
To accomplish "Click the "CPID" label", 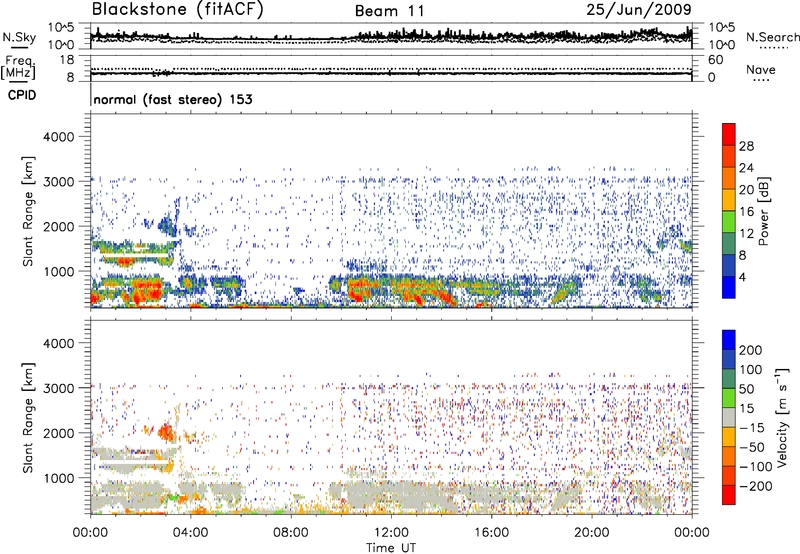I will pos(22,95).
